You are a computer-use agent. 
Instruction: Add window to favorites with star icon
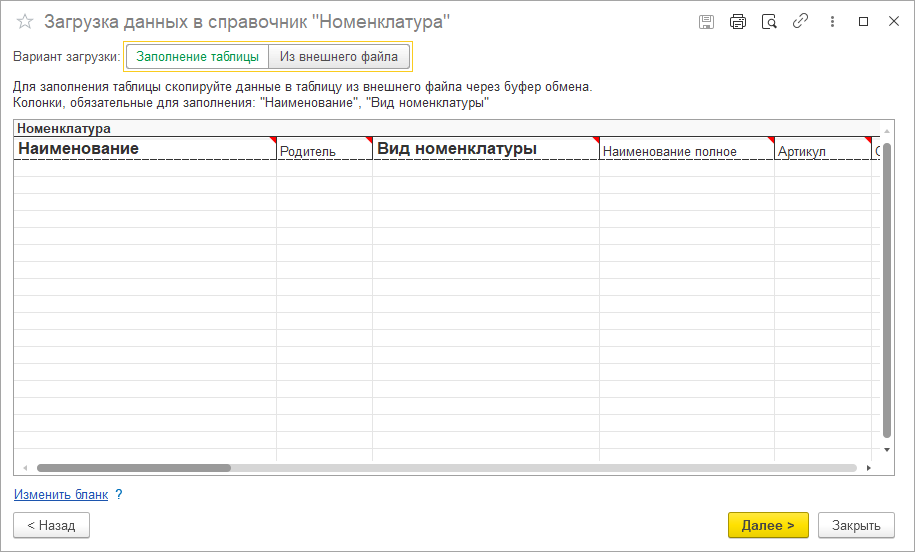point(25,21)
